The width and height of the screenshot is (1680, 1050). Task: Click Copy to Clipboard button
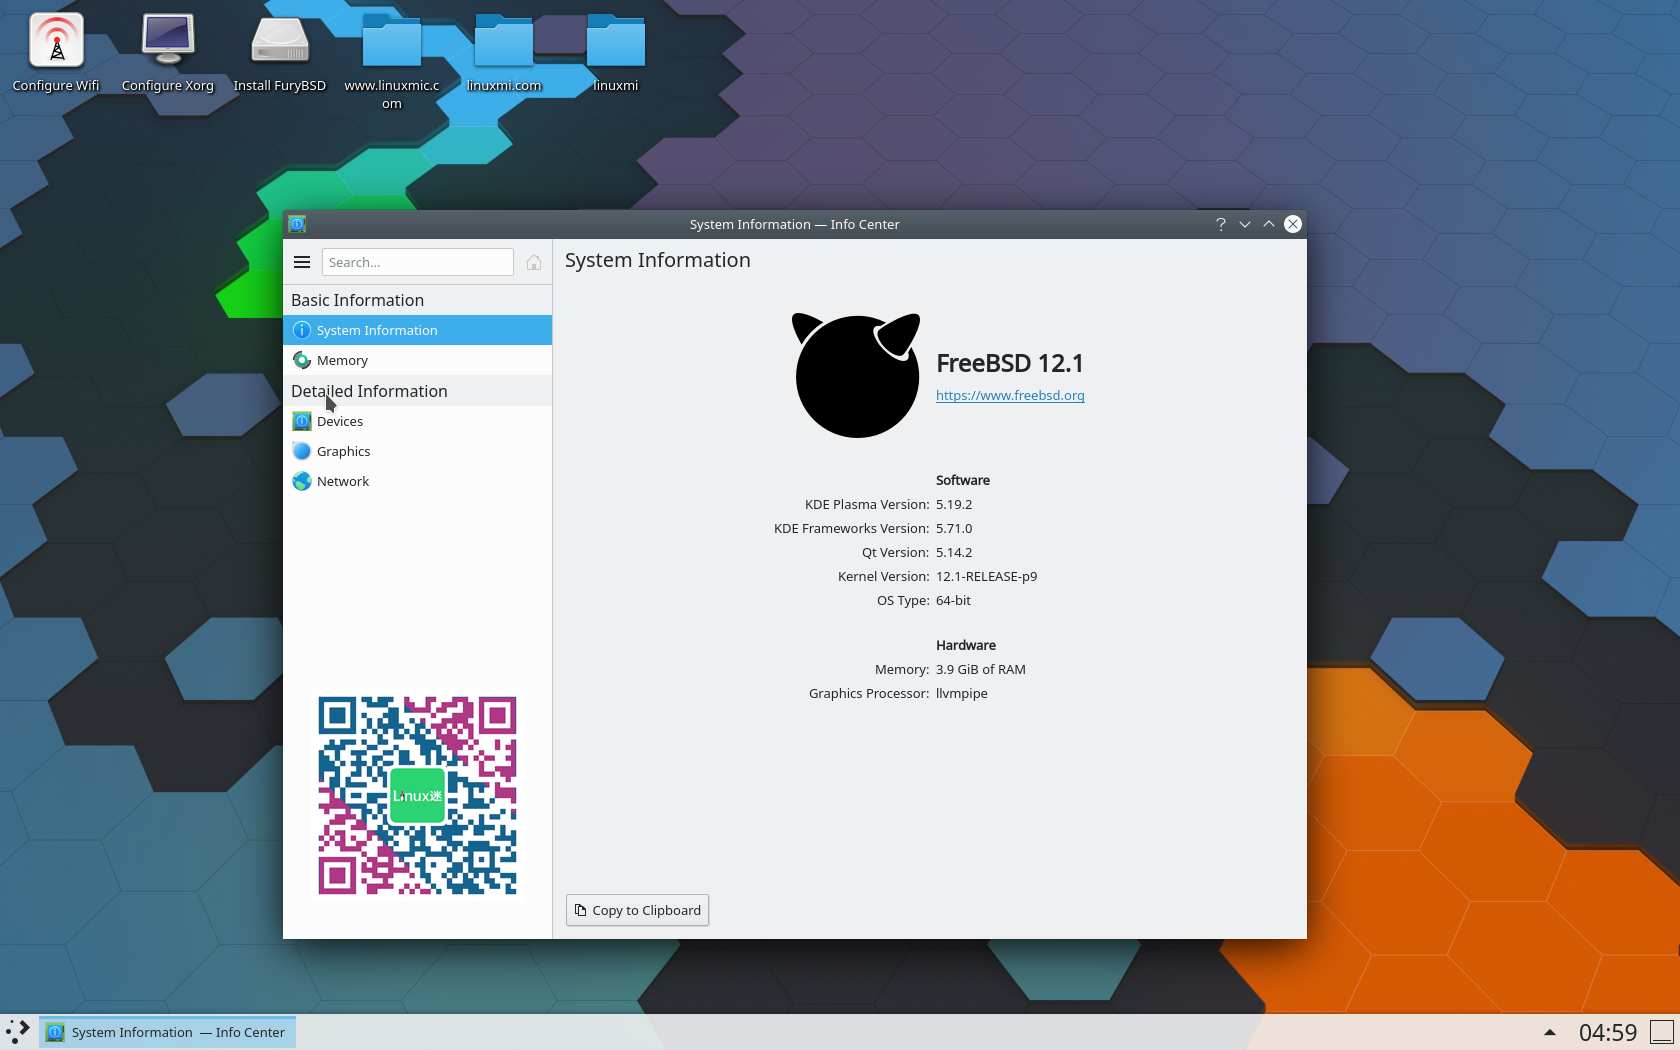click(x=638, y=910)
